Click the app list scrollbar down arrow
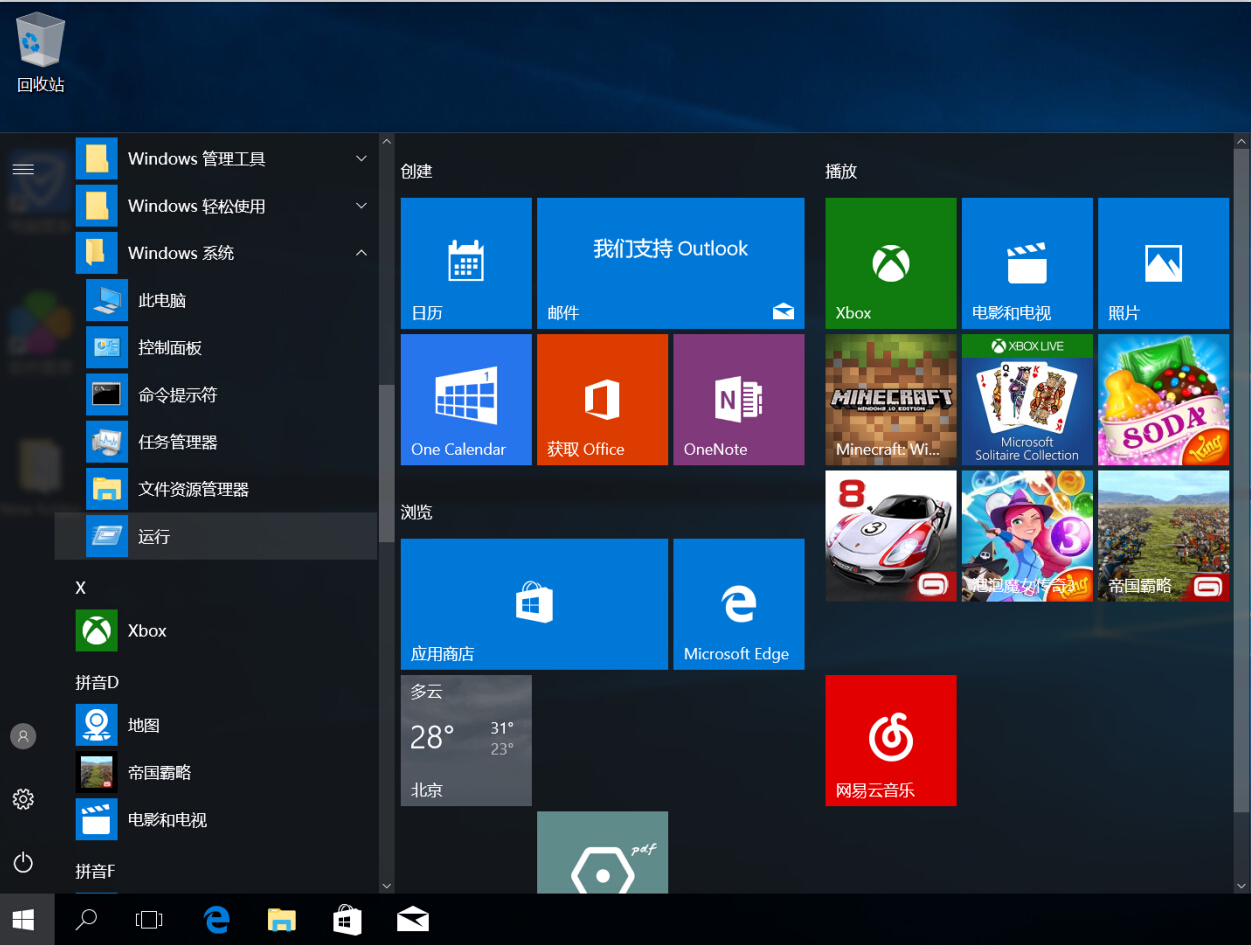The width and height of the screenshot is (1251, 945). [387, 885]
